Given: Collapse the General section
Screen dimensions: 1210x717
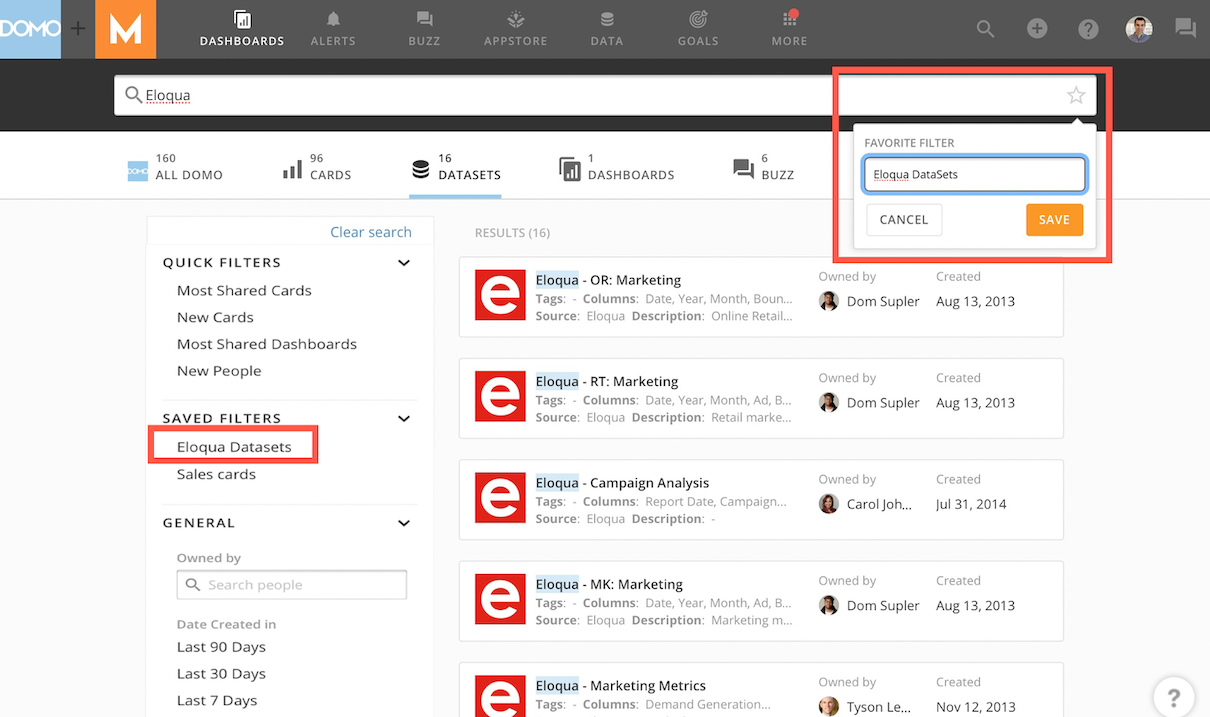Looking at the screenshot, I should coord(404,523).
